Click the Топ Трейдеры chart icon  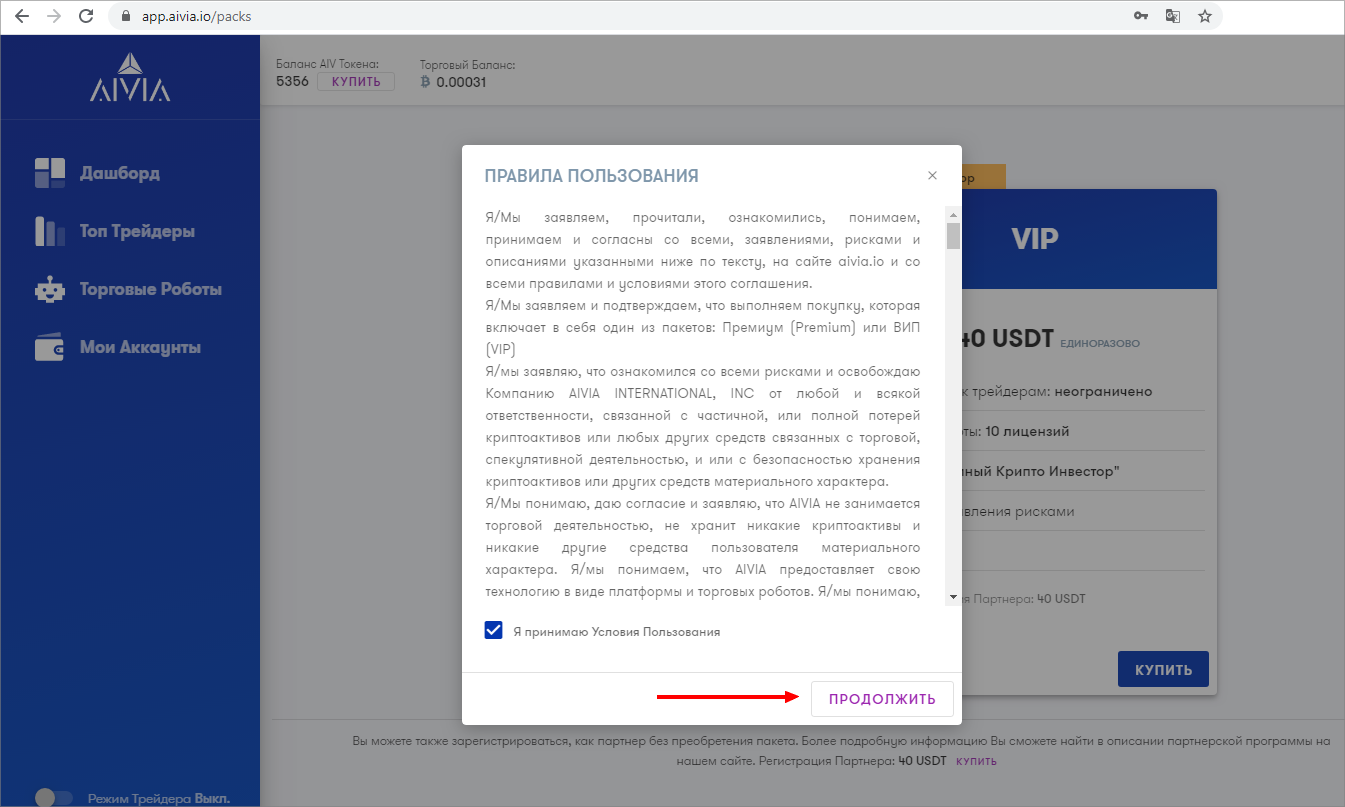49,231
